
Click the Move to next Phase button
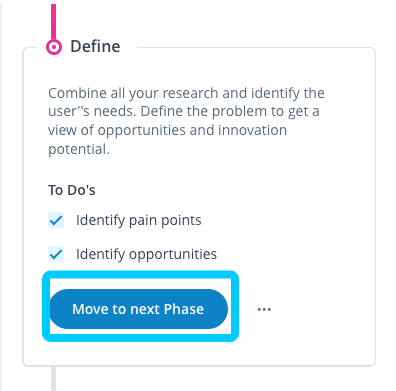tap(139, 309)
